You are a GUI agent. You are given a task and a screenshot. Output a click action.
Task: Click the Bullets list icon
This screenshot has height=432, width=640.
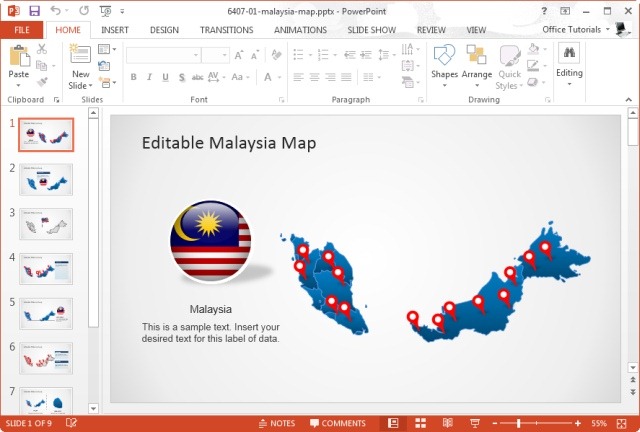[298, 55]
